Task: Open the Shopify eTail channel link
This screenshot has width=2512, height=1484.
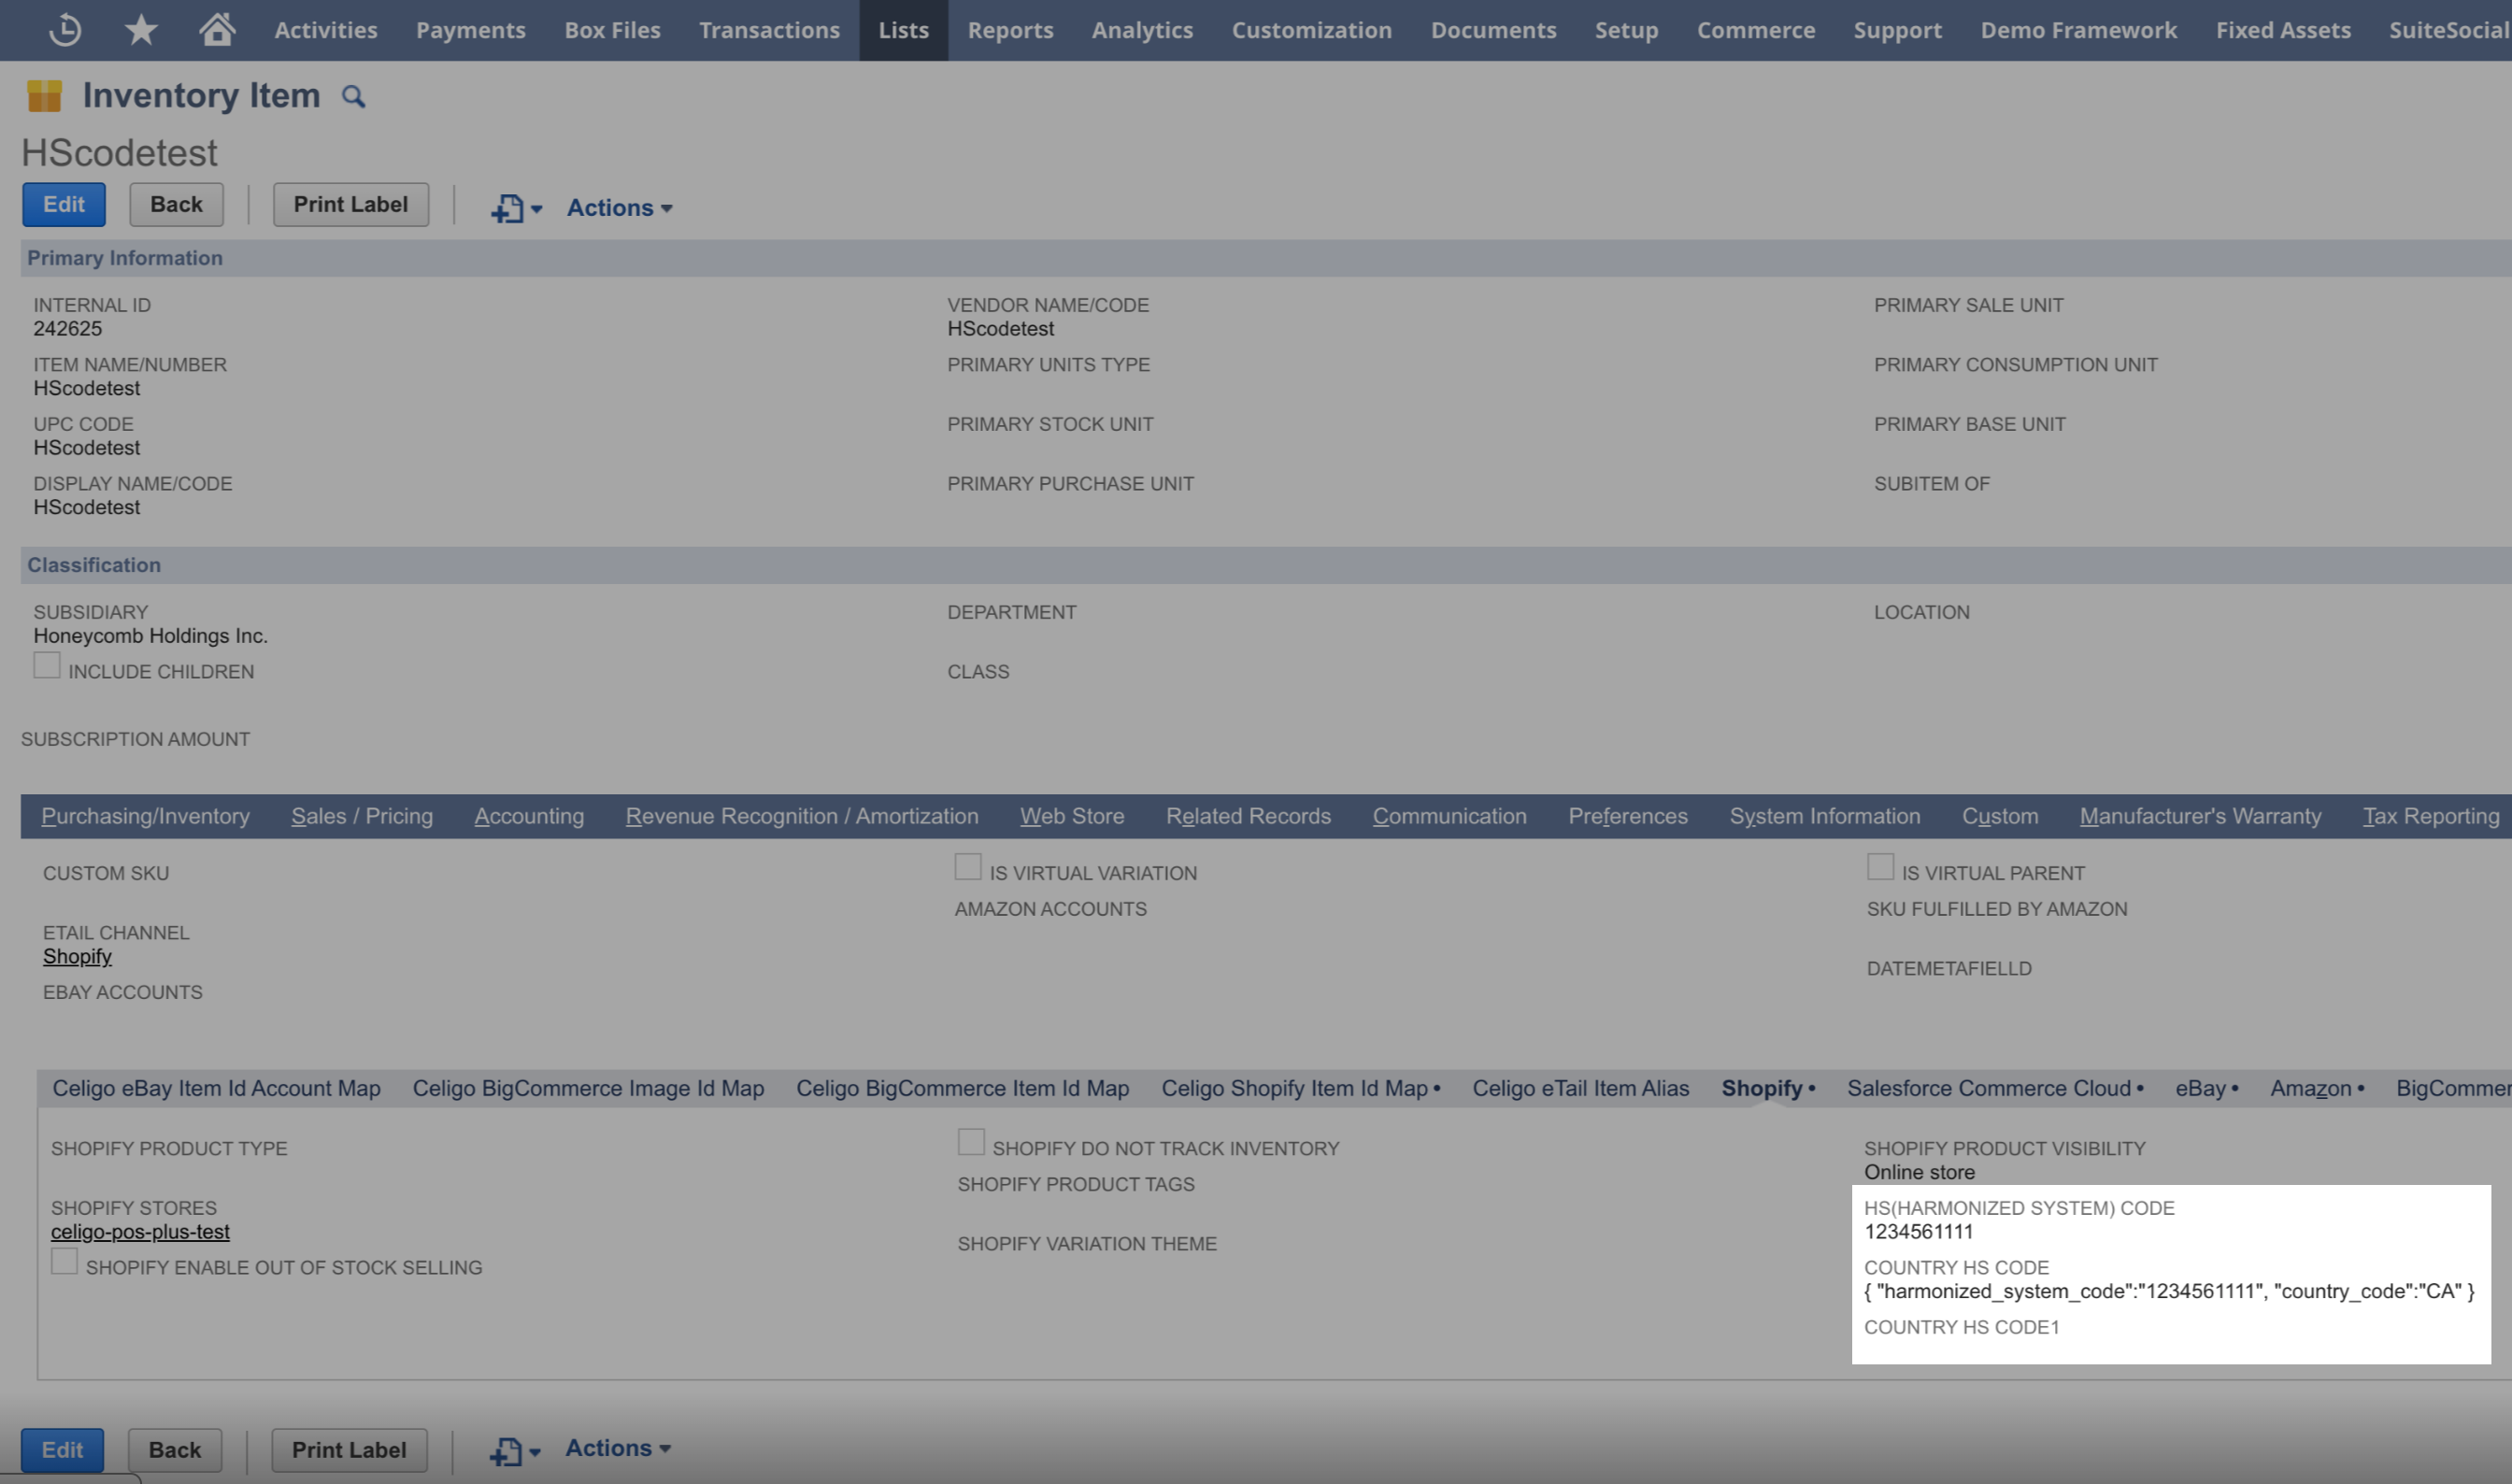Action: pos(77,957)
